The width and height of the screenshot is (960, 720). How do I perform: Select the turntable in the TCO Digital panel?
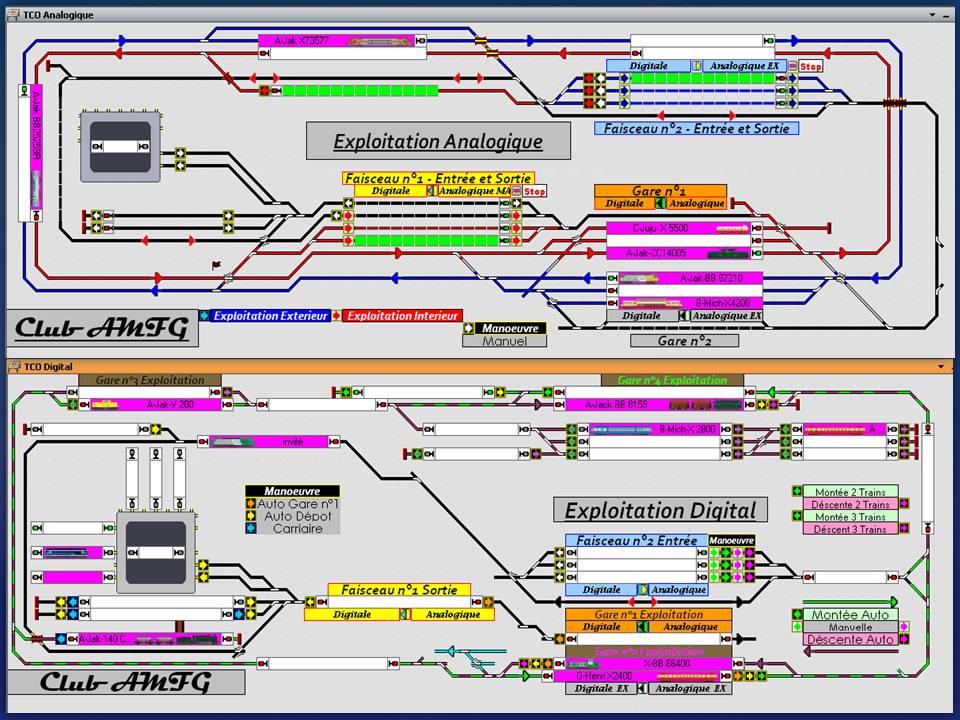(156, 553)
